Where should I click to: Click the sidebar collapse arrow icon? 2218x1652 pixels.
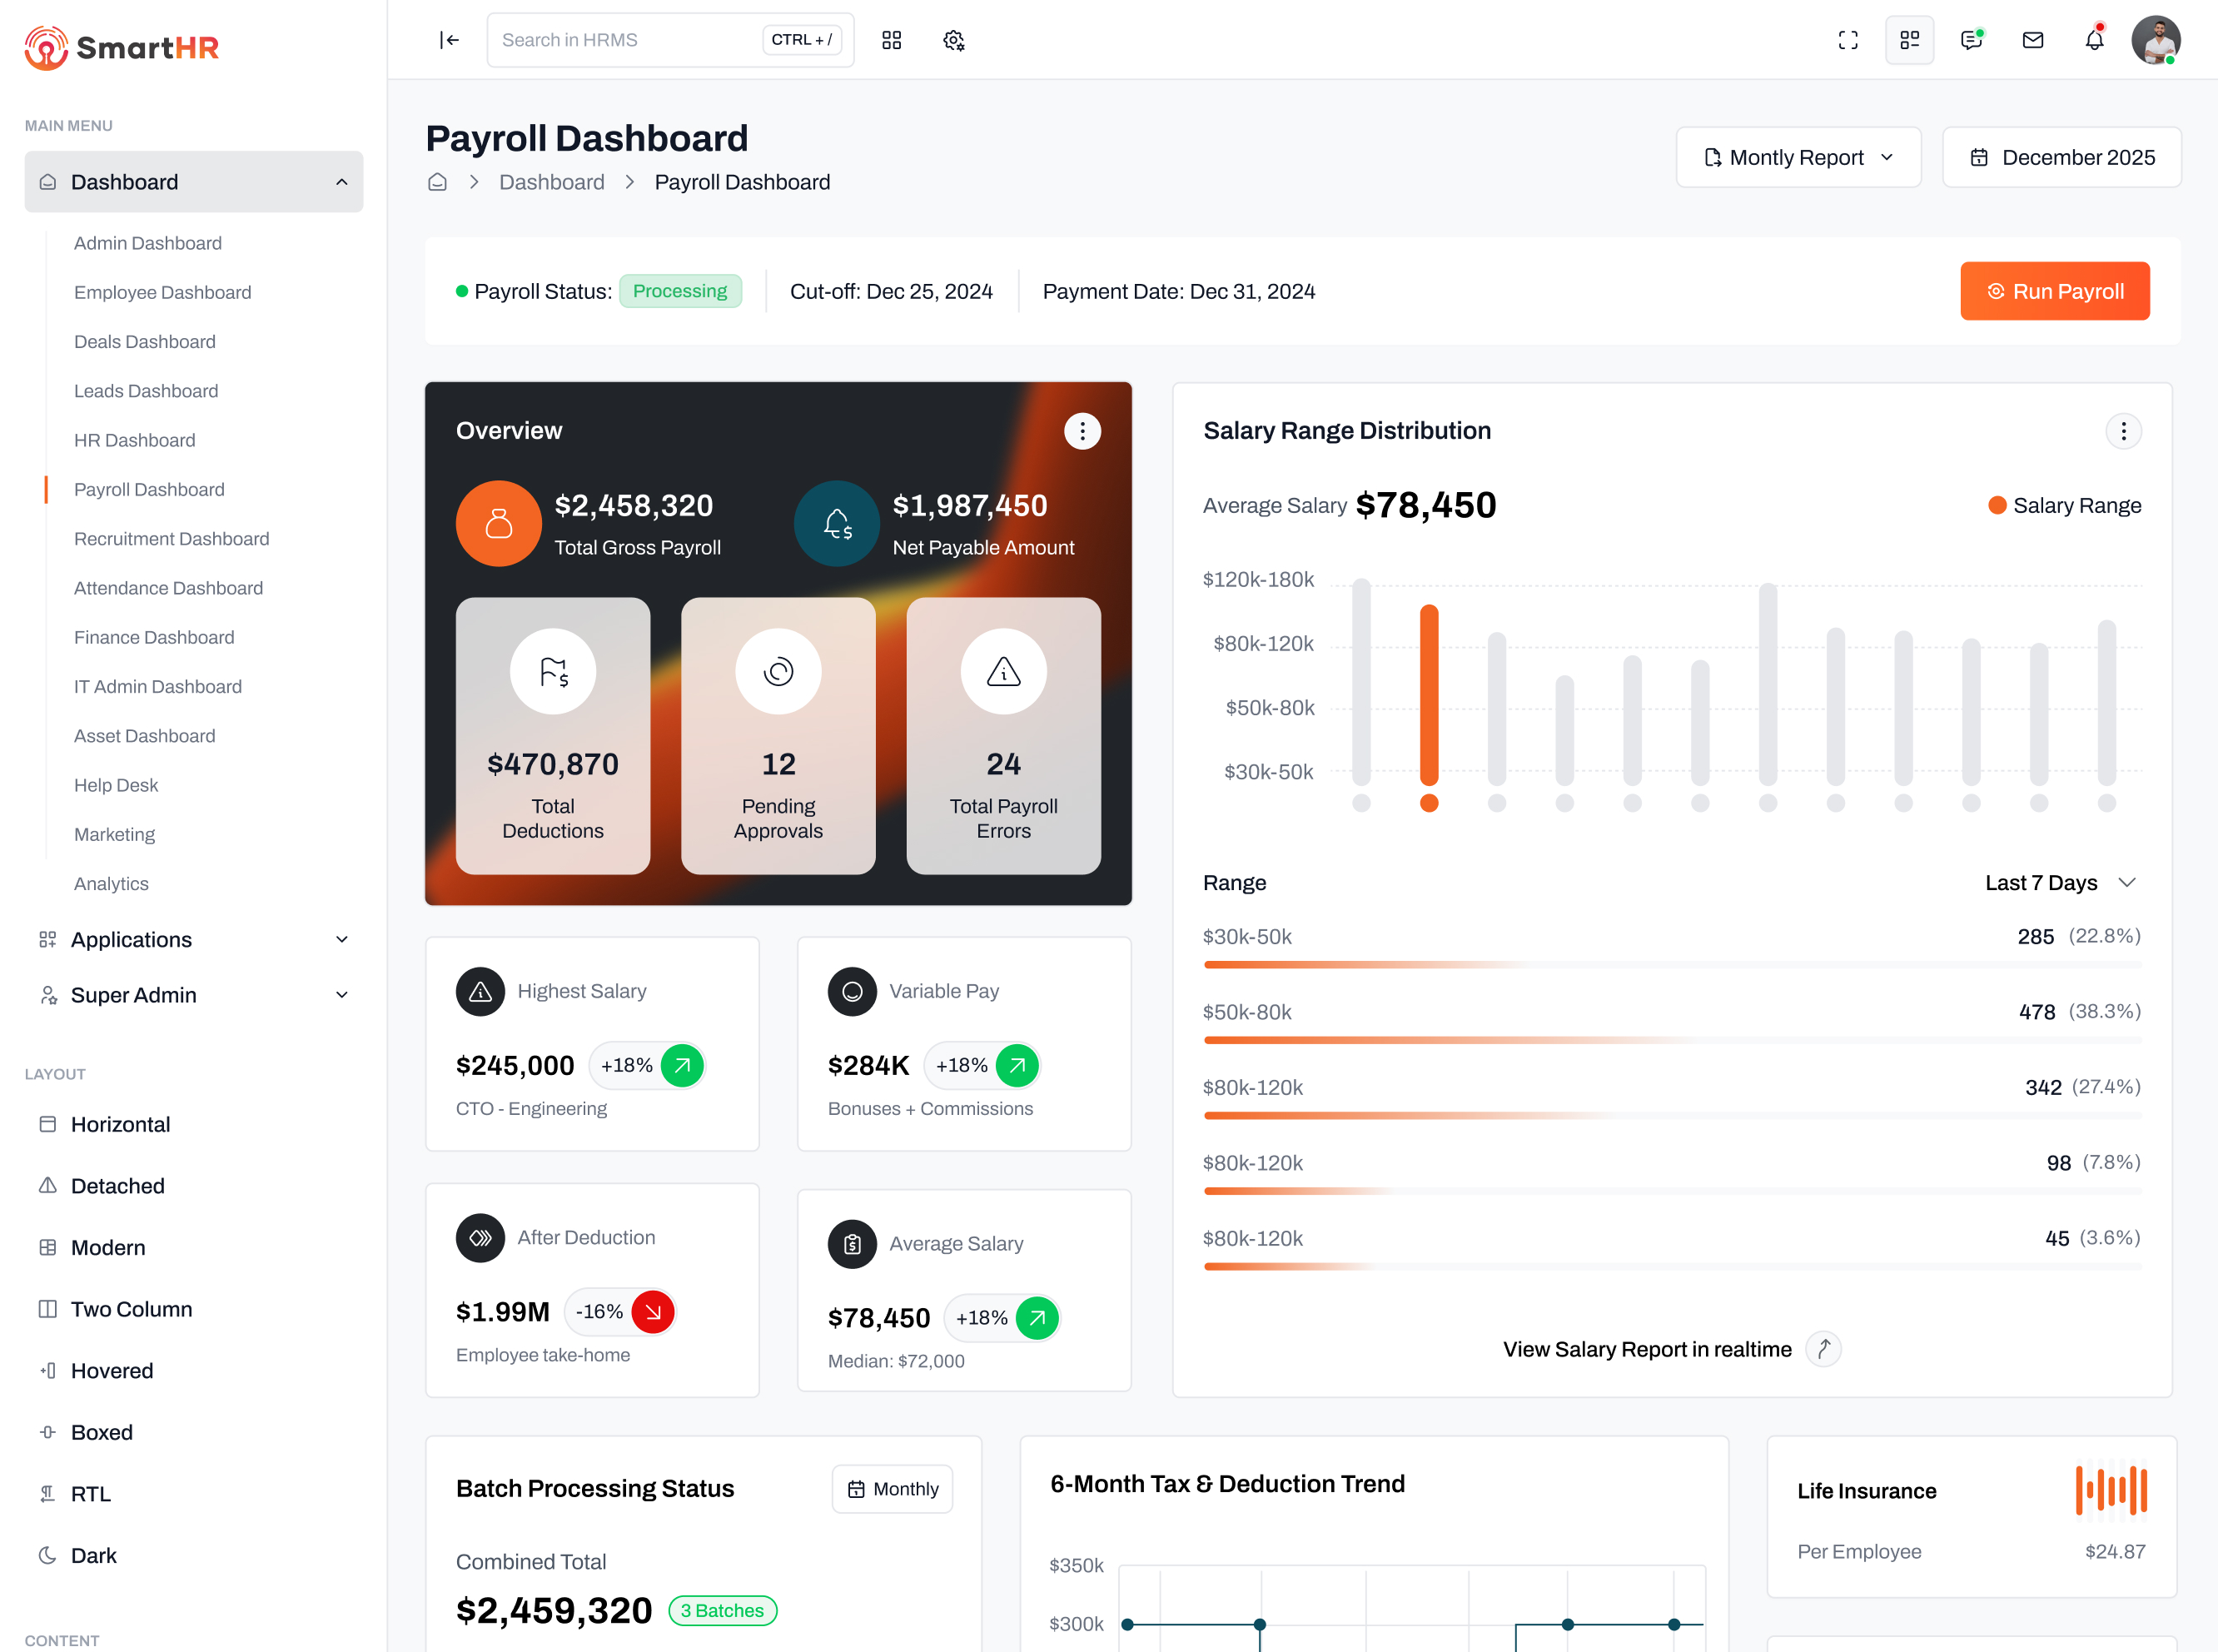tap(449, 40)
